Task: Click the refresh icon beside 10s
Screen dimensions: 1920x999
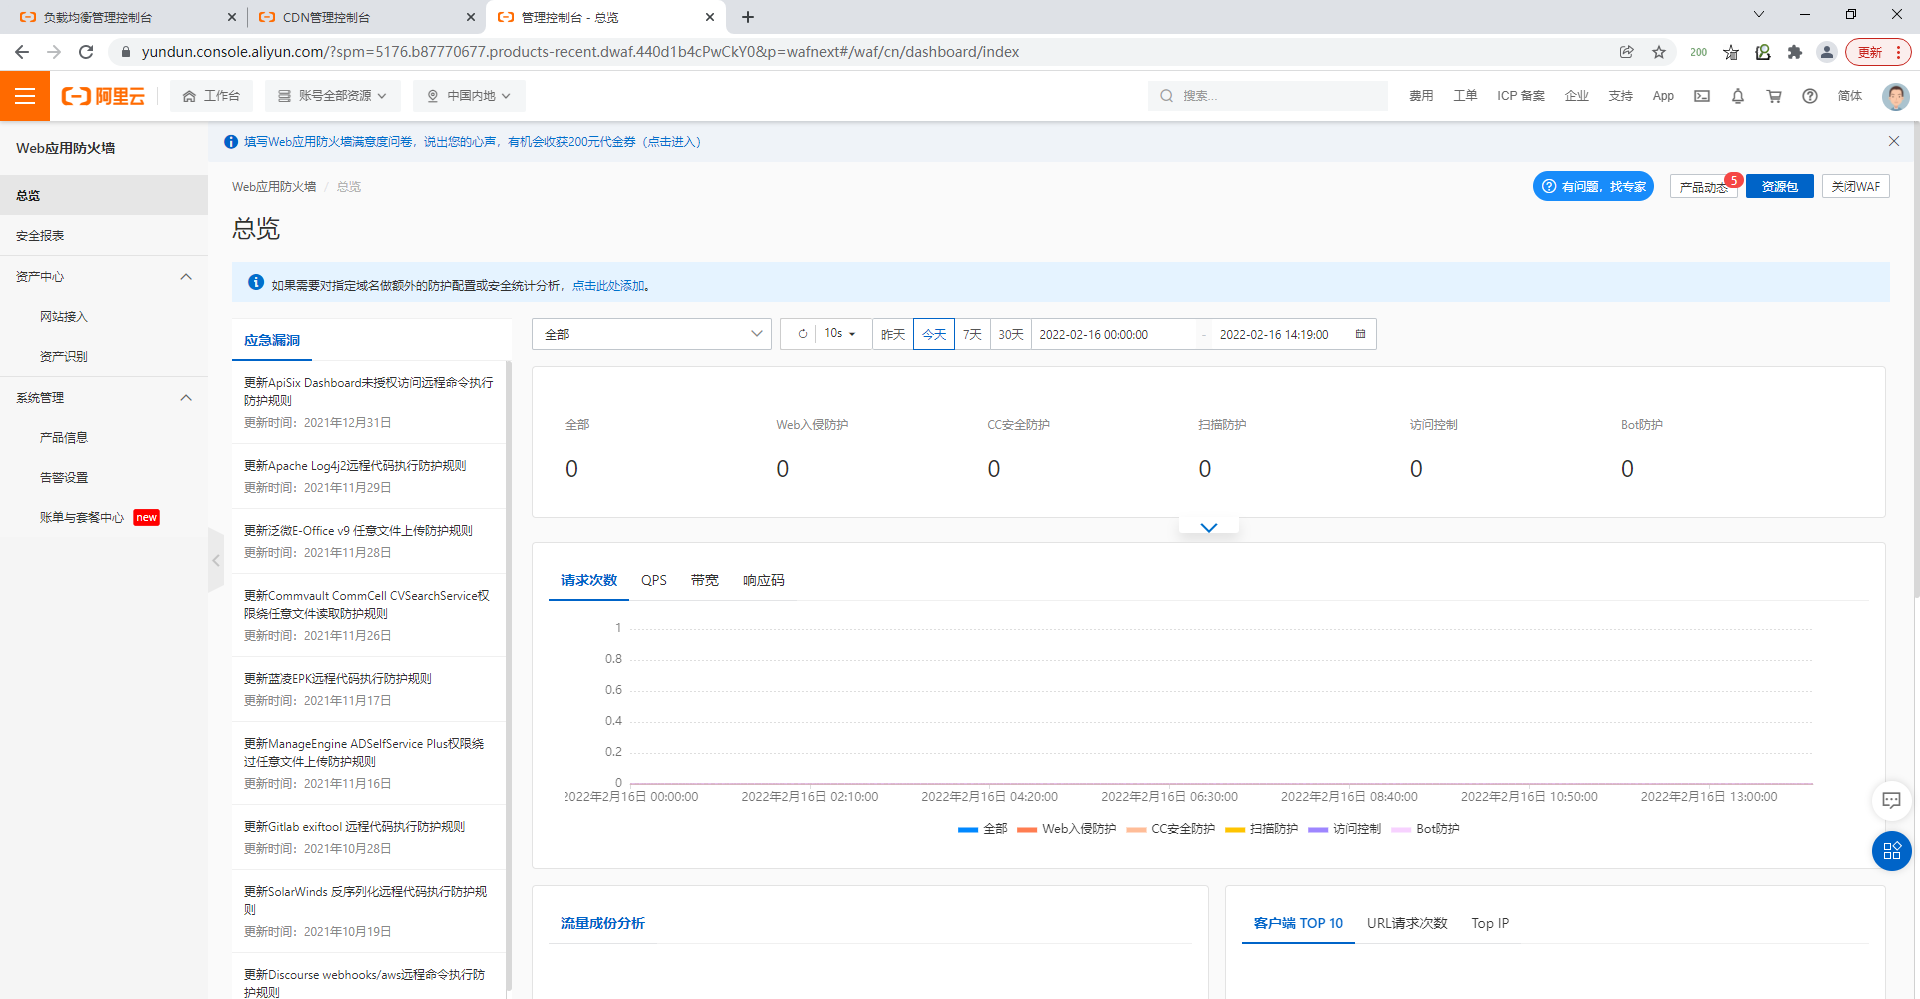Action: (x=802, y=334)
